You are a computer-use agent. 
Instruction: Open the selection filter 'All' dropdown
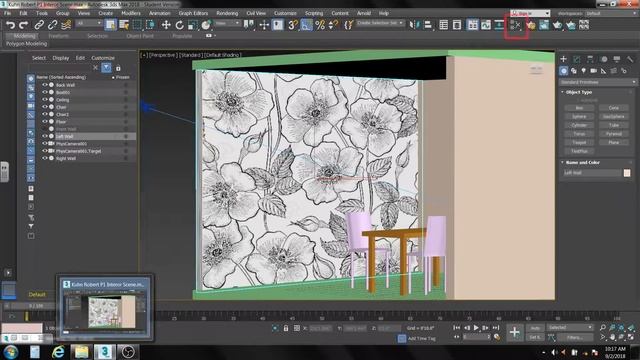89,24
